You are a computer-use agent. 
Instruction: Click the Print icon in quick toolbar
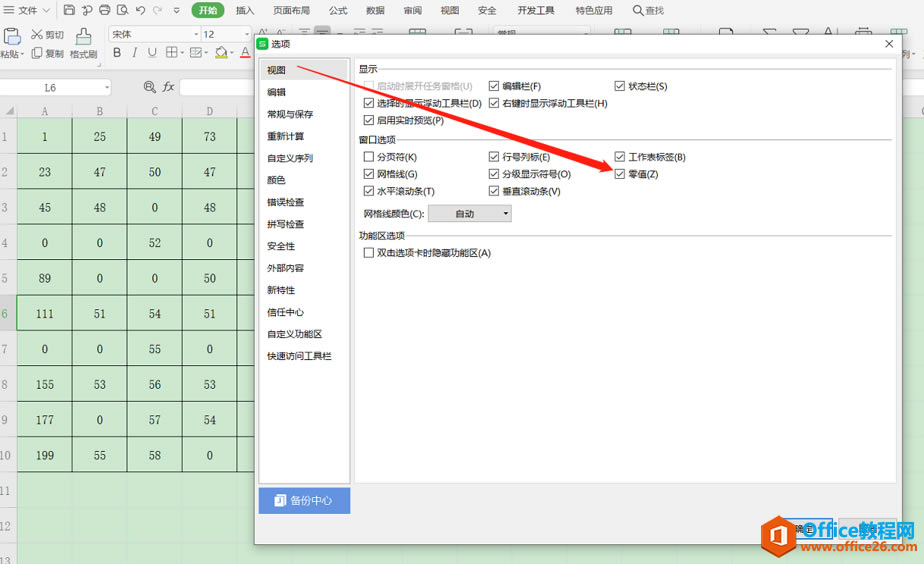[x=104, y=10]
